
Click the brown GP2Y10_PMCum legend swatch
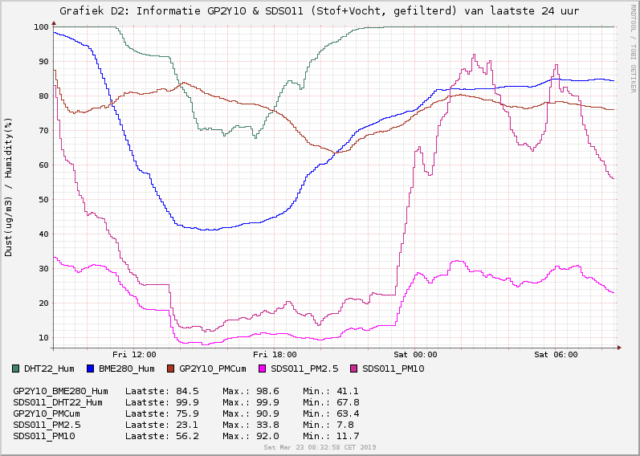pyautogui.click(x=171, y=368)
